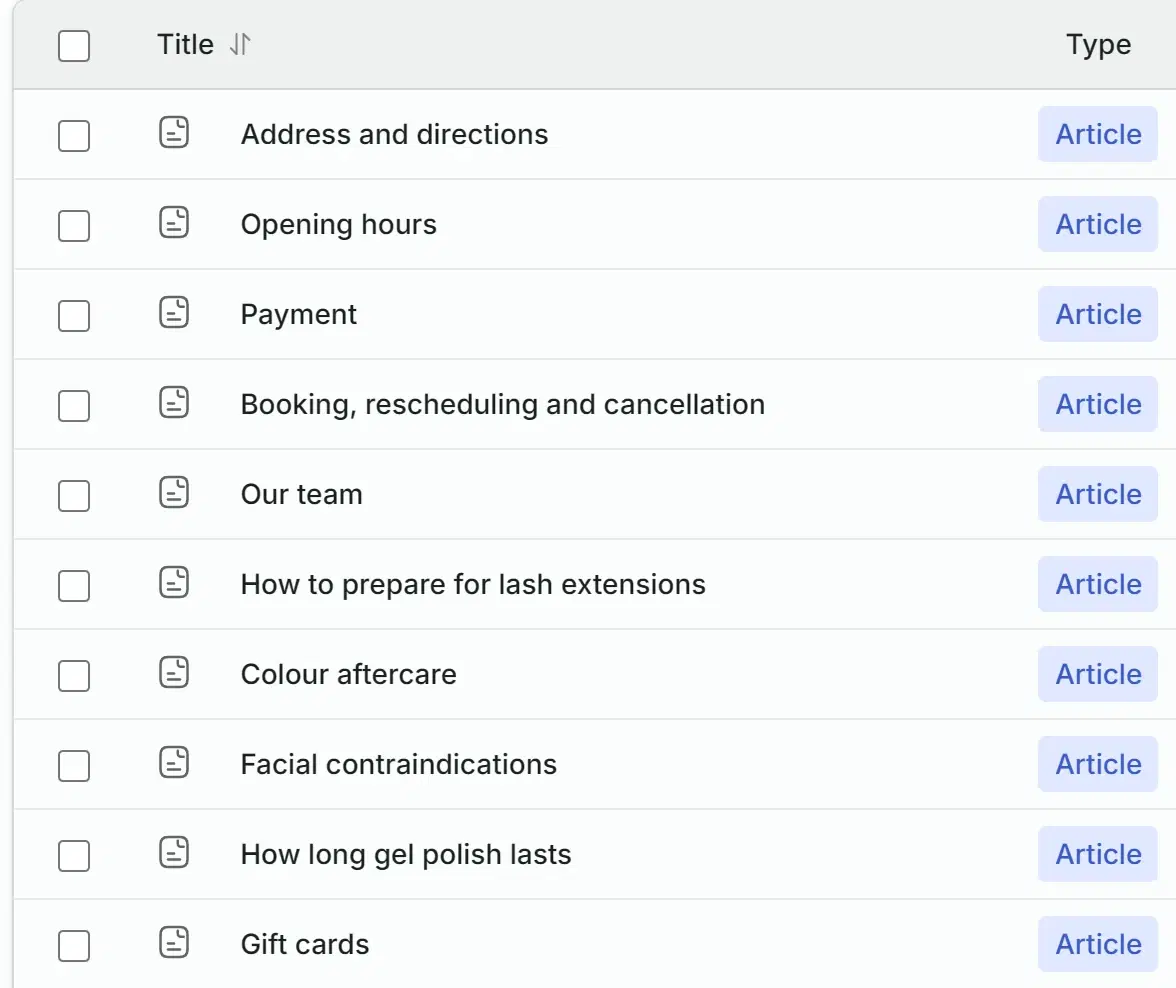Tick the How long gel polish lasts checkbox
Image resolution: width=1176 pixels, height=988 pixels.
pyautogui.click(x=74, y=856)
